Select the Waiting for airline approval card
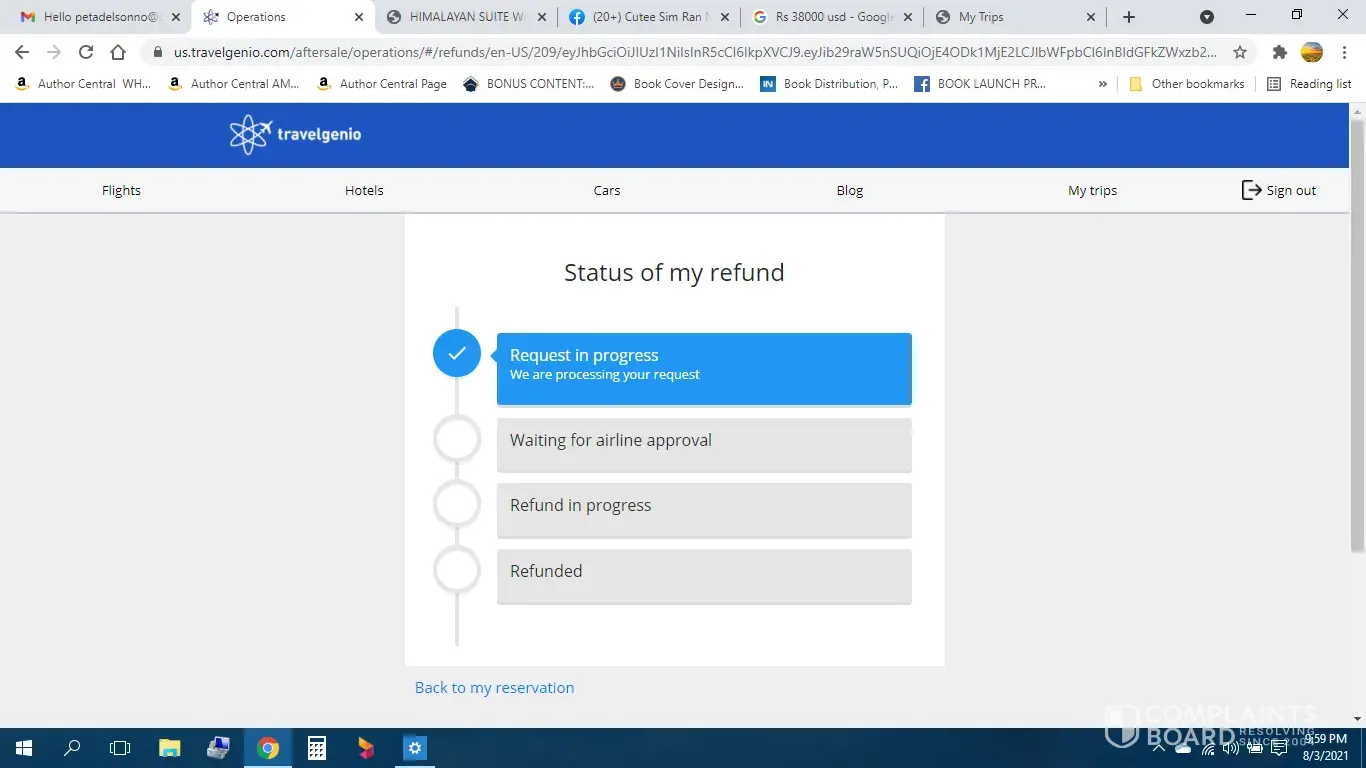 pos(704,444)
